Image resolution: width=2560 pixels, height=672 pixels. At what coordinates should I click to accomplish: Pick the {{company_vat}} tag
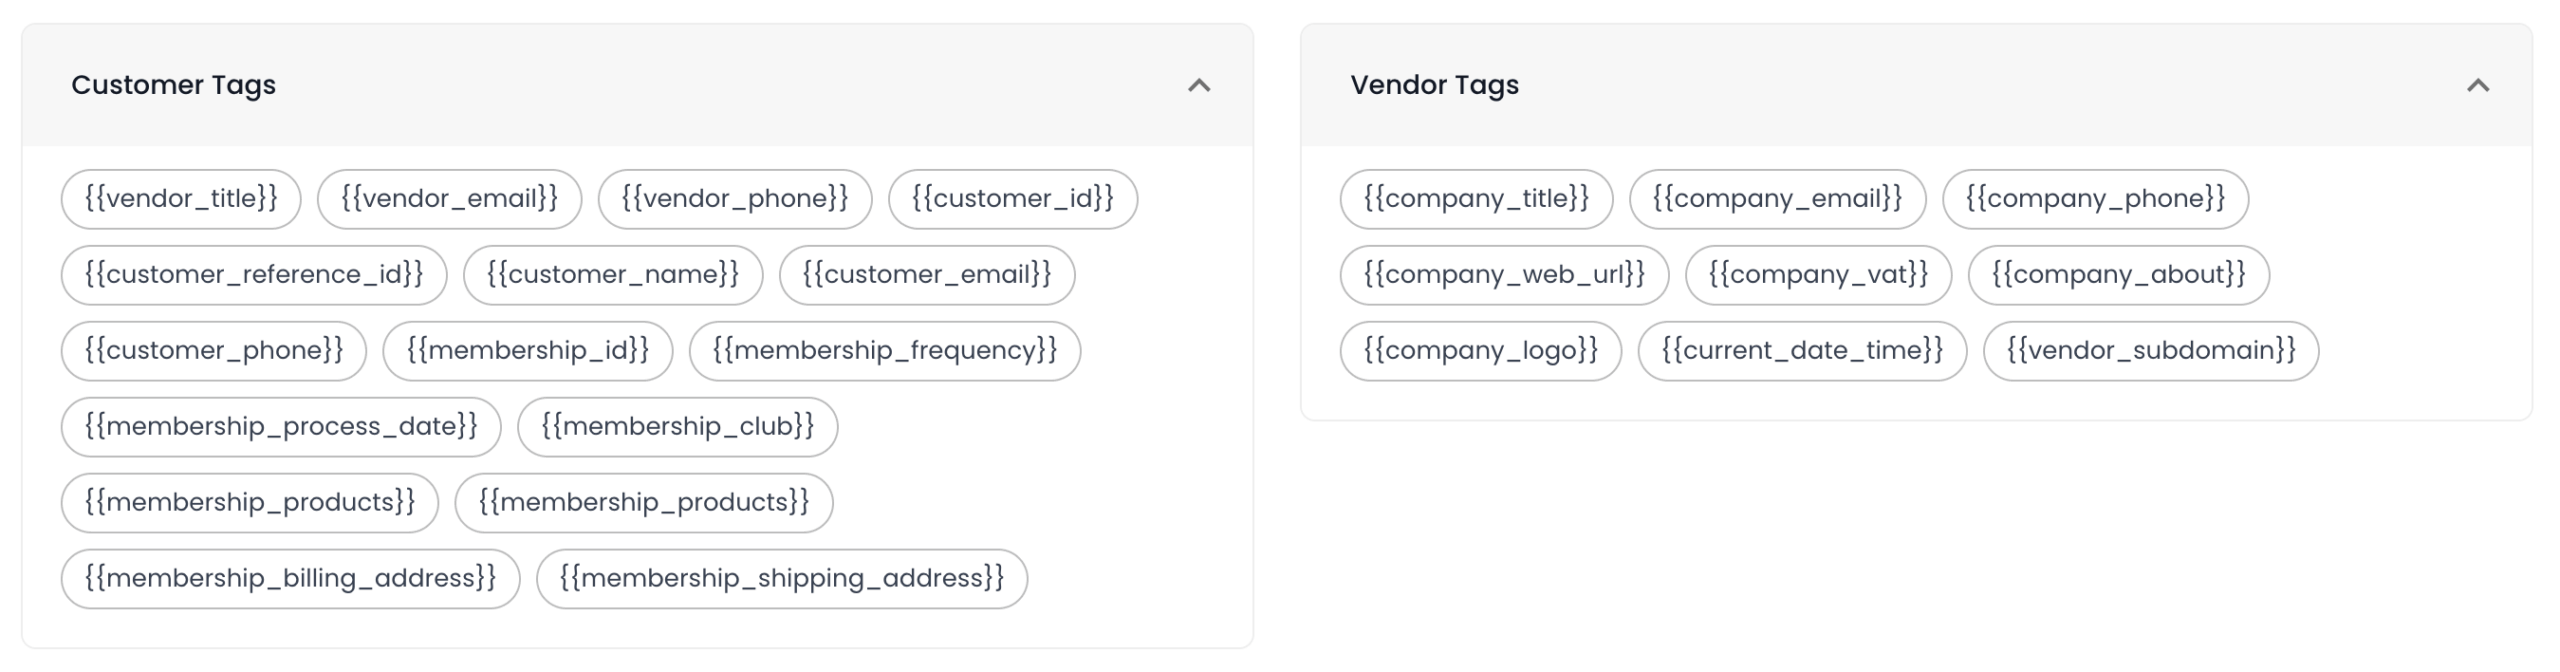tap(1818, 275)
